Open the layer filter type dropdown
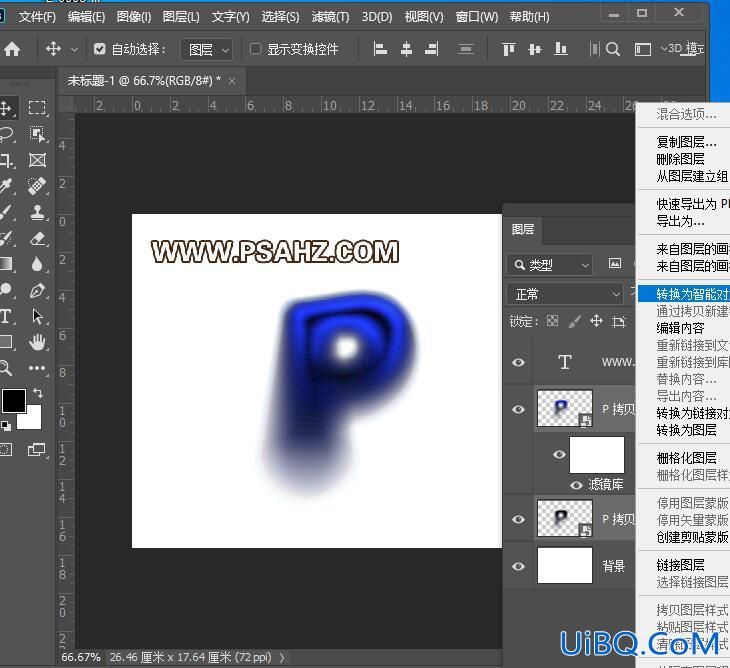Screen dimensions: 730x668 pos(549,265)
